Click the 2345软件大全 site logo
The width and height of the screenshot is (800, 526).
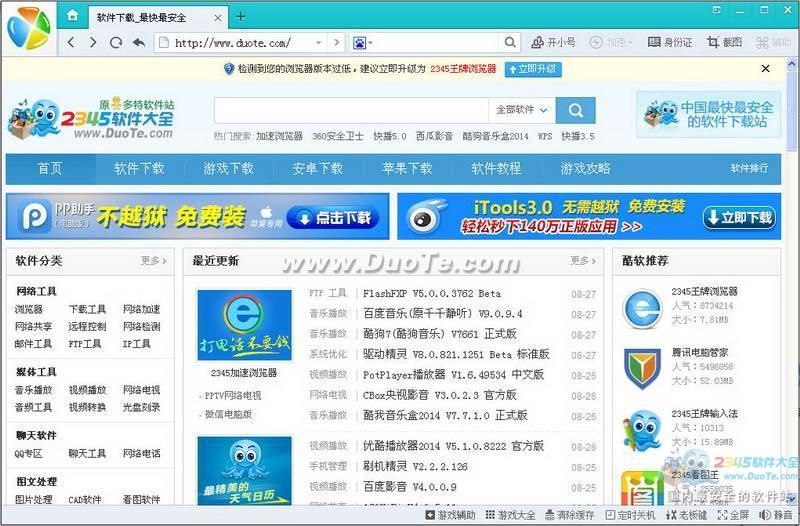coord(91,118)
